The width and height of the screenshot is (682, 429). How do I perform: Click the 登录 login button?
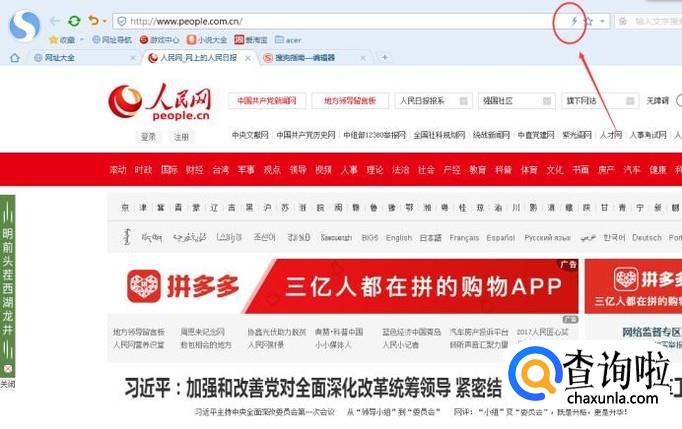[x=148, y=137]
